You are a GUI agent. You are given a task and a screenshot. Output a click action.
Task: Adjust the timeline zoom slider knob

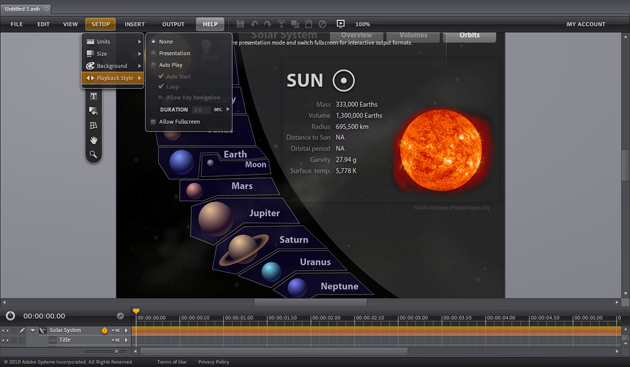[x=117, y=351]
